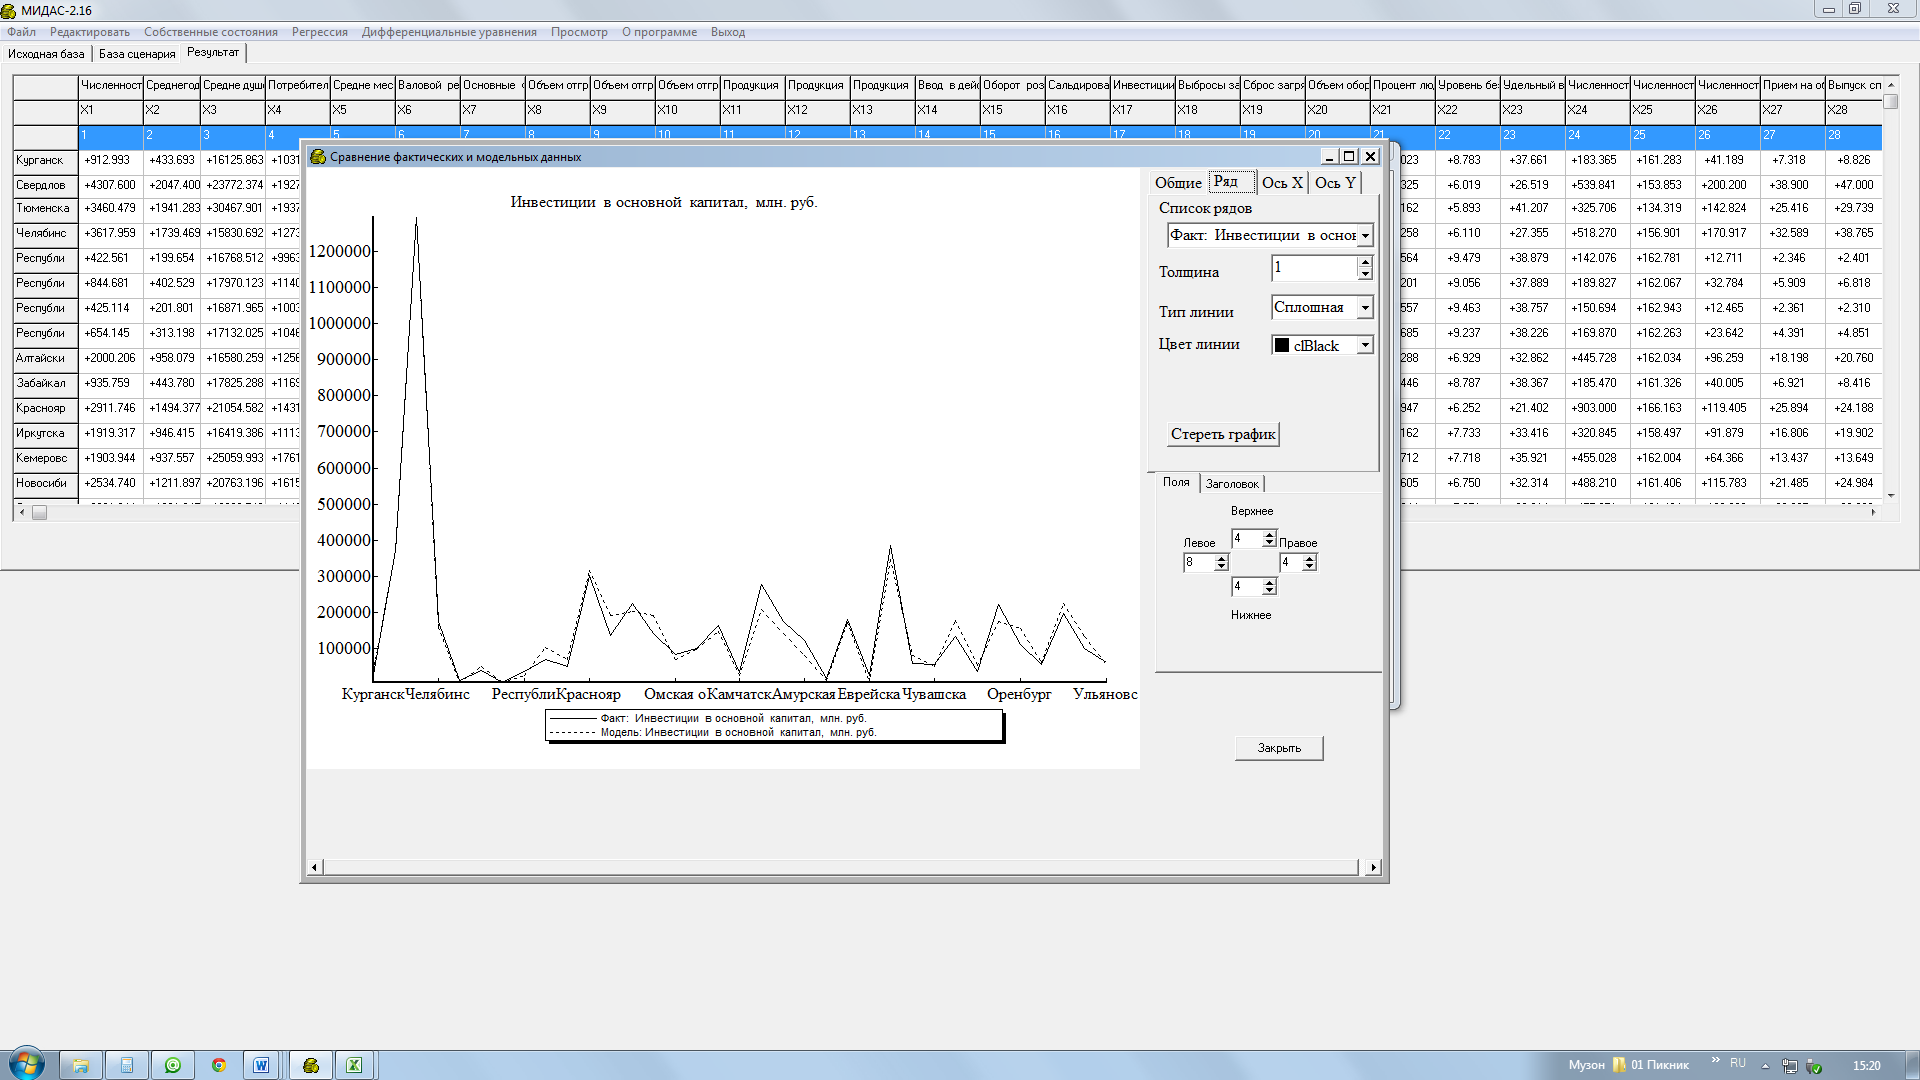Open Google Chrome from the taskbar
Screen dimensions: 1920x1080
click(x=219, y=1065)
